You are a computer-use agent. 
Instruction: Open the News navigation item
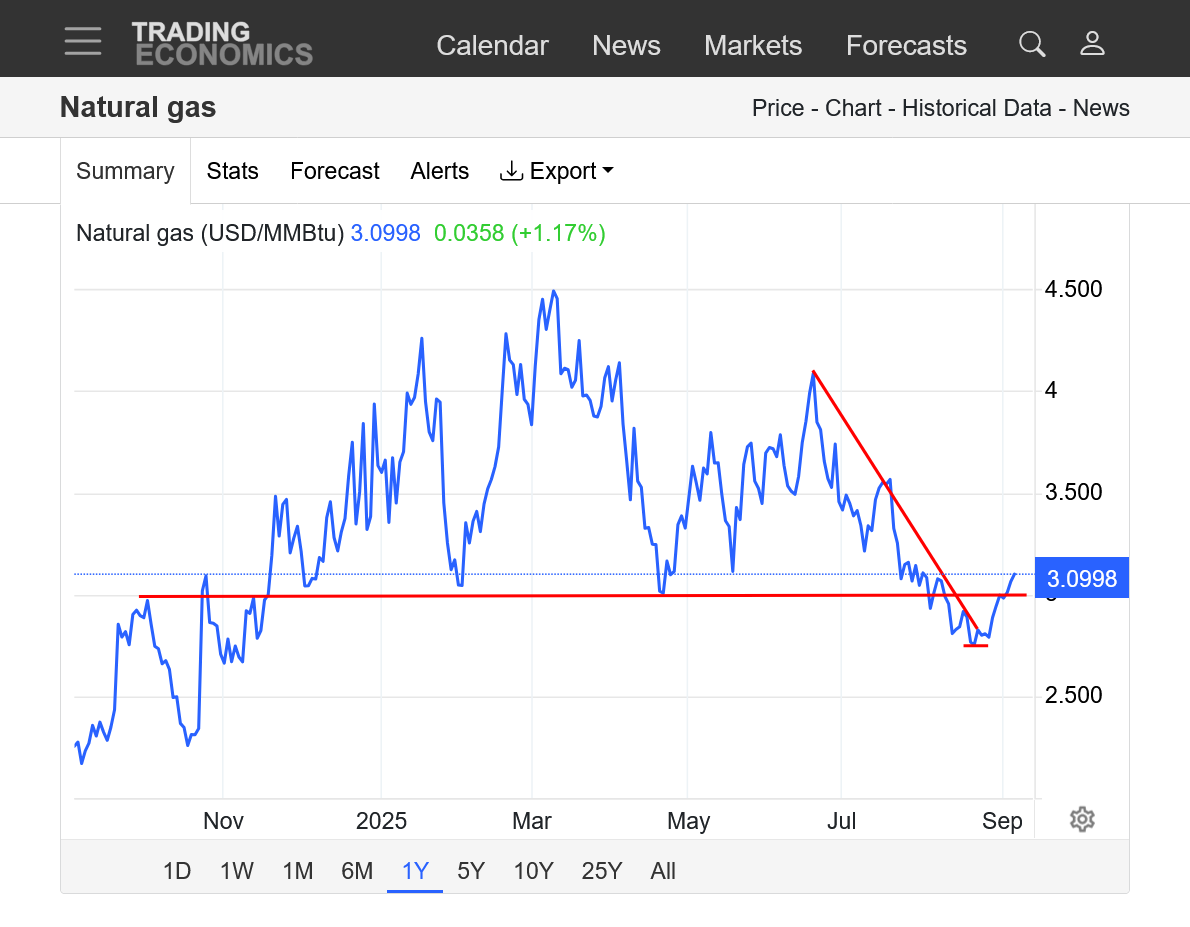(x=626, y=46)
